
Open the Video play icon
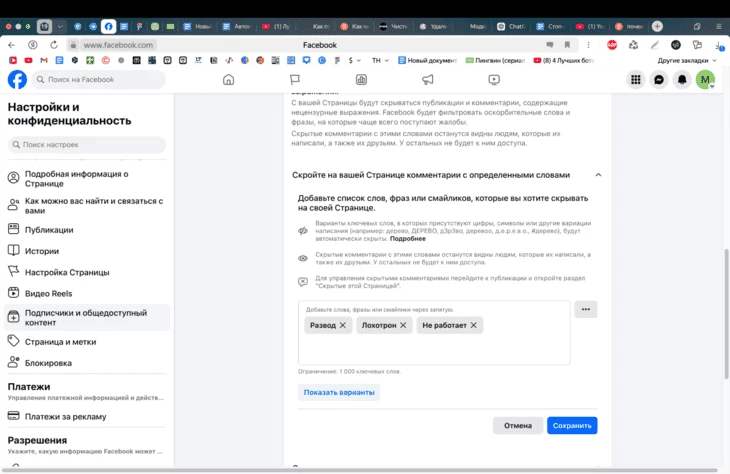pyautogui.click(x=494, y=80)
